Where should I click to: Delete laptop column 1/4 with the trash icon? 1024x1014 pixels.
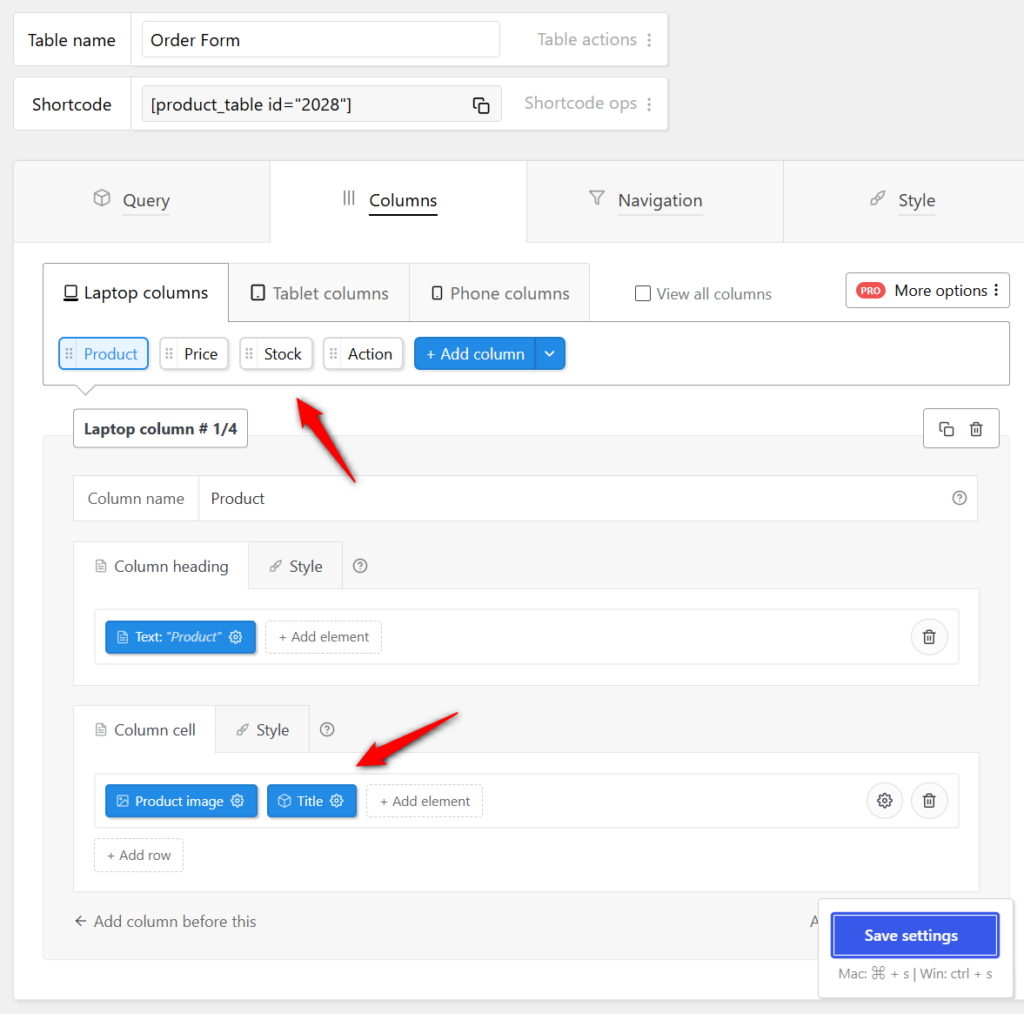click(976, 429)
